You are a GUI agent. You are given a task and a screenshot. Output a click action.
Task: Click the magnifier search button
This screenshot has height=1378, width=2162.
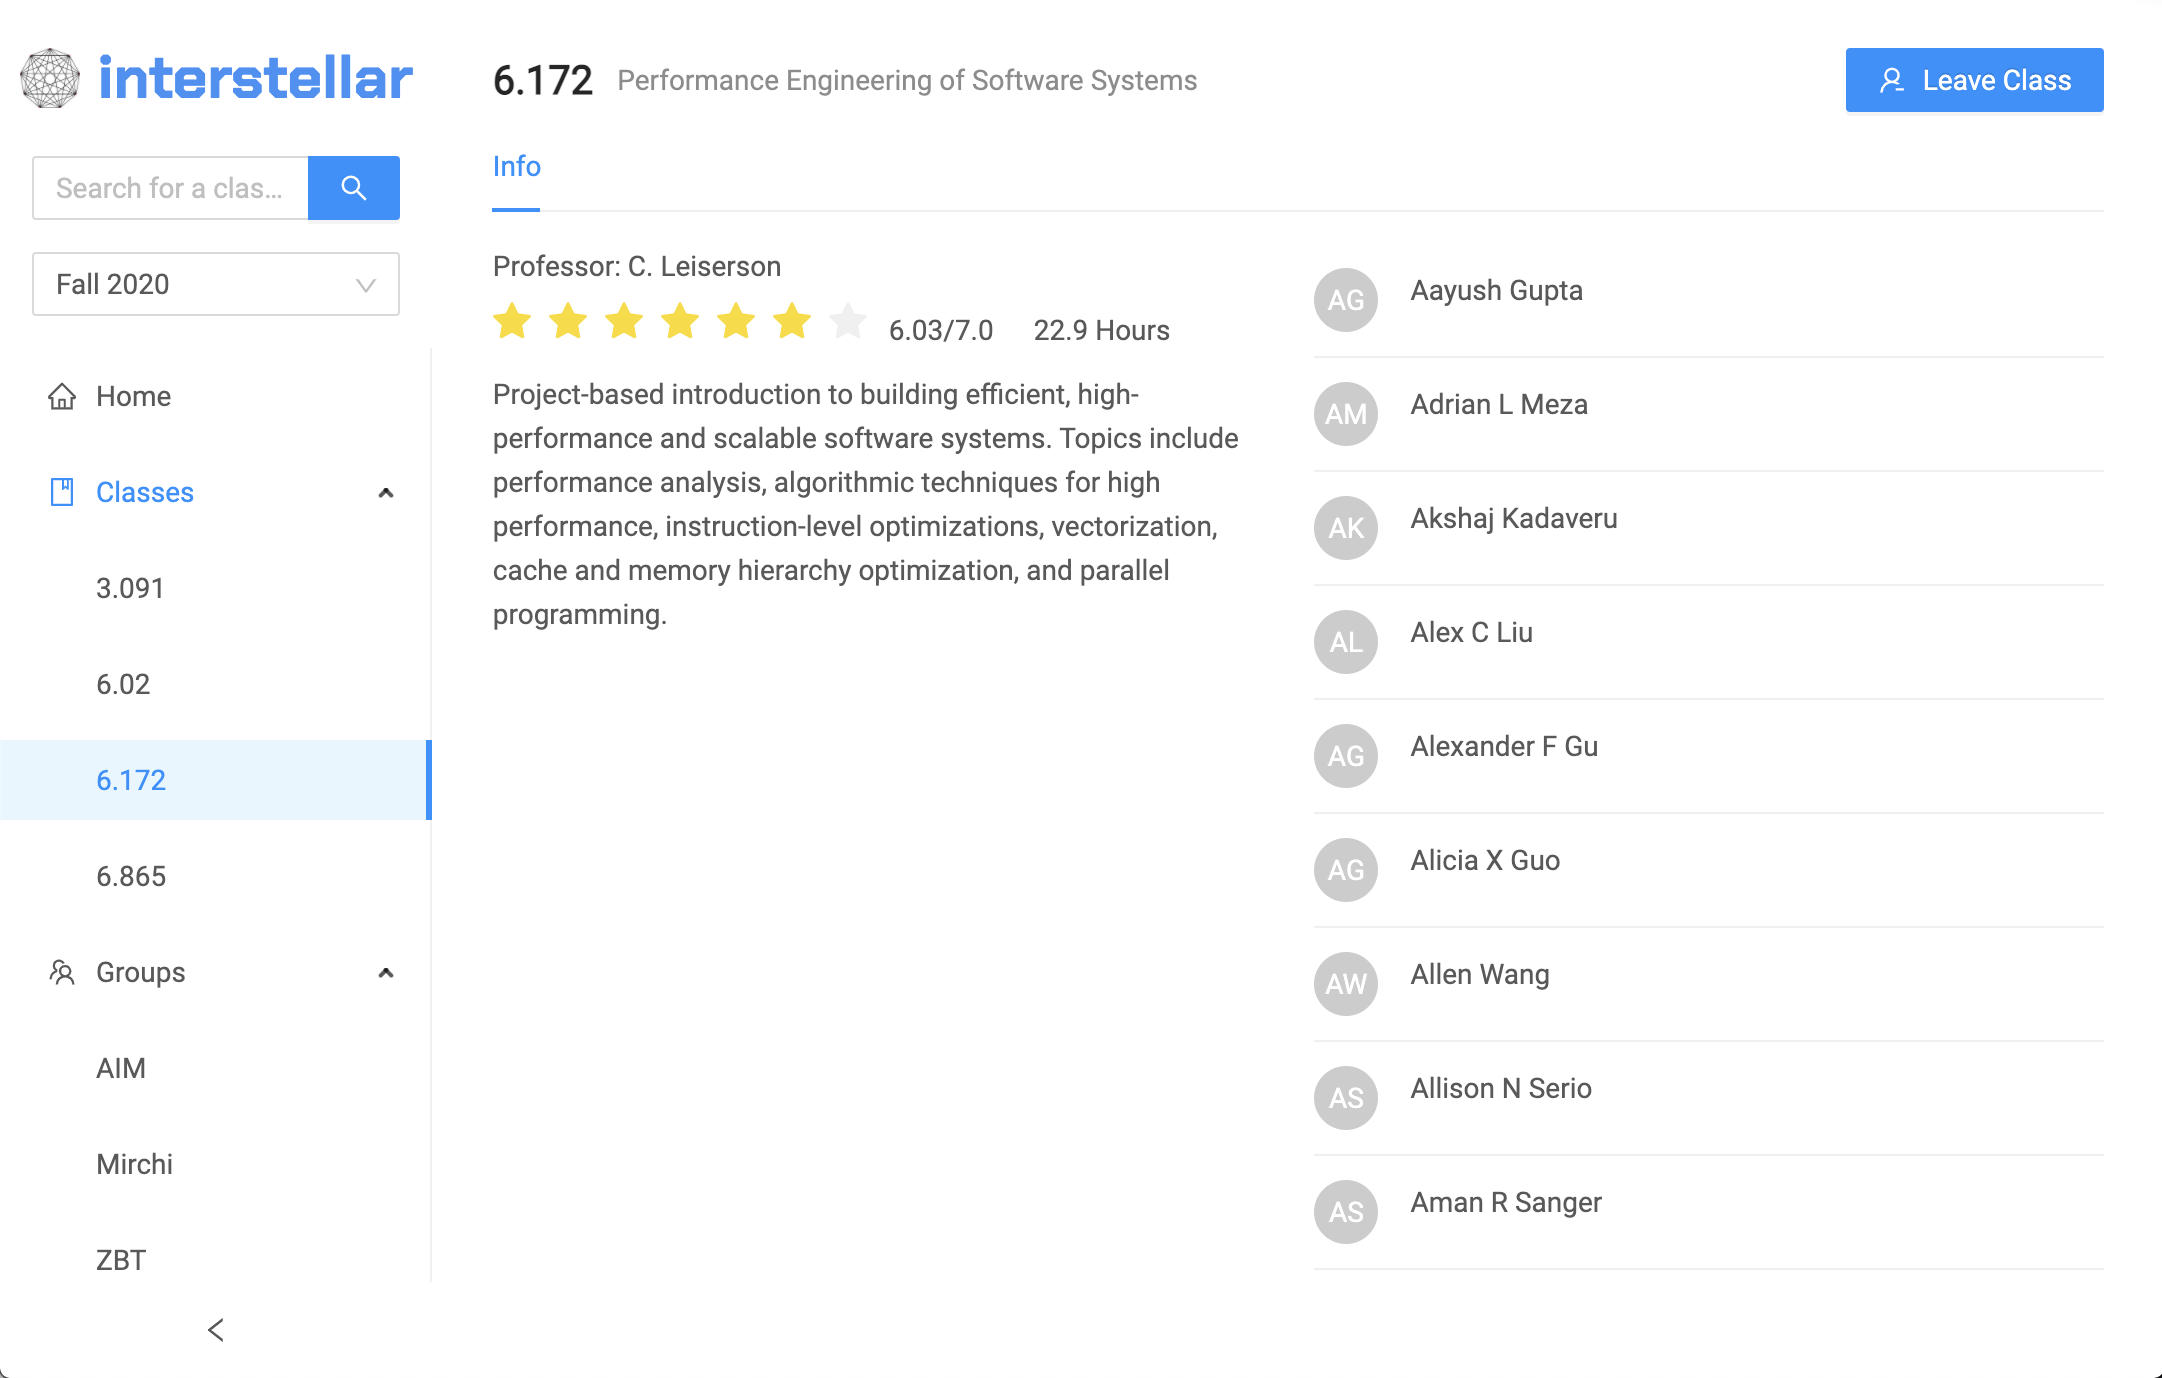point(353,188)
